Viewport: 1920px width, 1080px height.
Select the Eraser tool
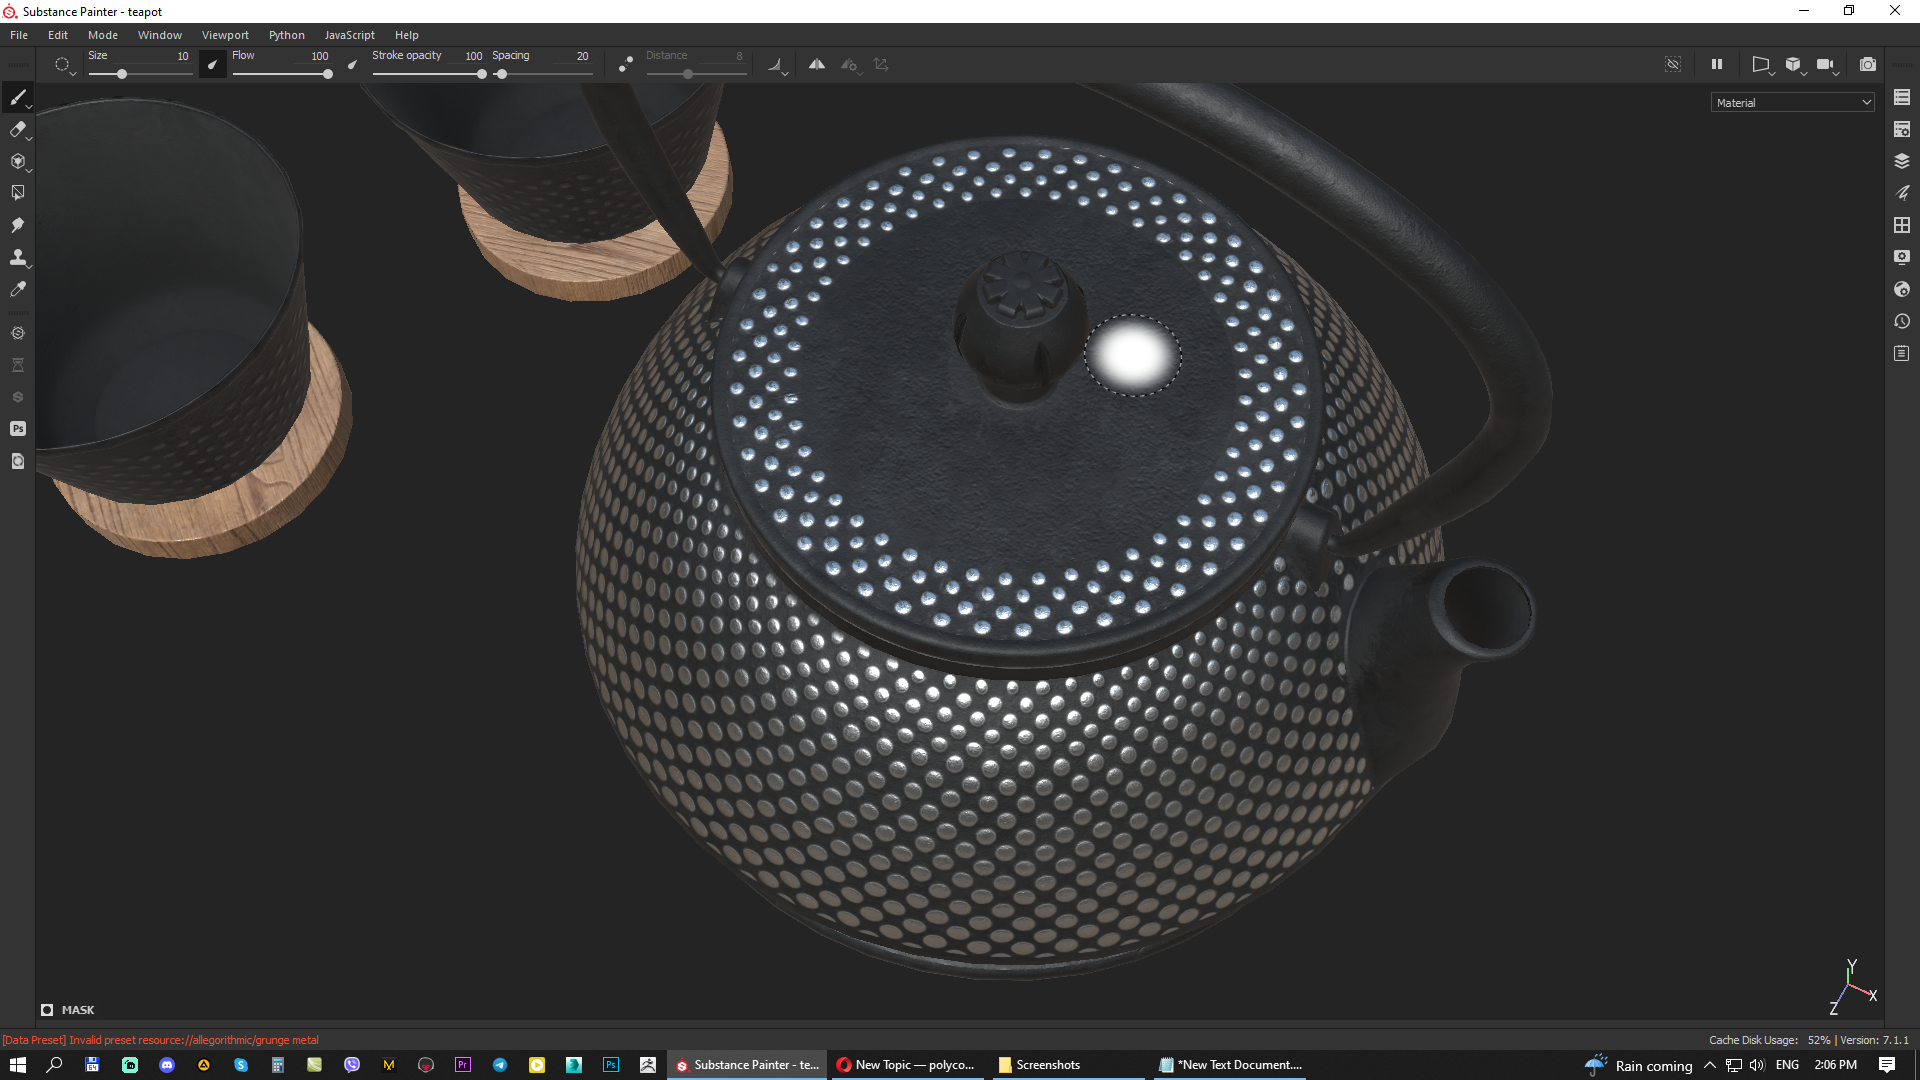pos(17,129)
